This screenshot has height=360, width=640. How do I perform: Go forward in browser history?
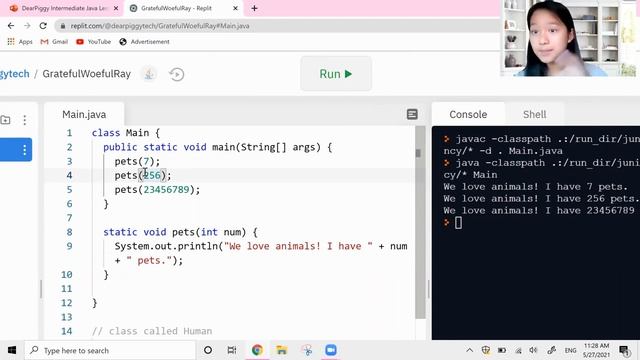pos(27,26)
